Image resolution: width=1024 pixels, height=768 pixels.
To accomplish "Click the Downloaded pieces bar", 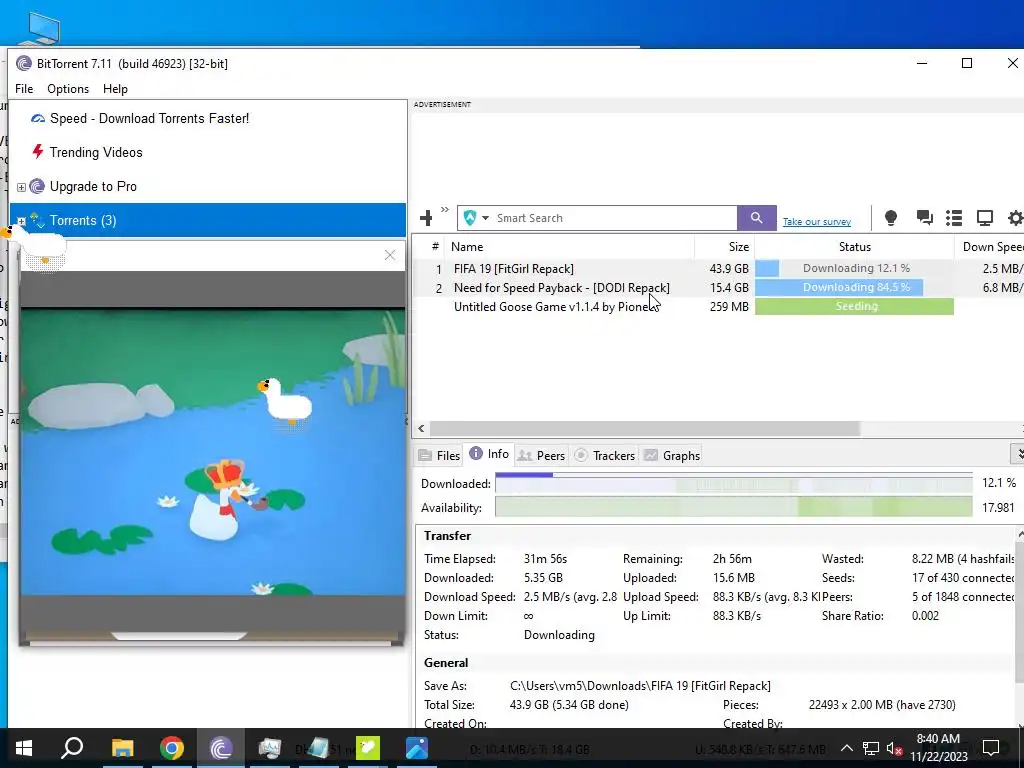I will point(733,483).
